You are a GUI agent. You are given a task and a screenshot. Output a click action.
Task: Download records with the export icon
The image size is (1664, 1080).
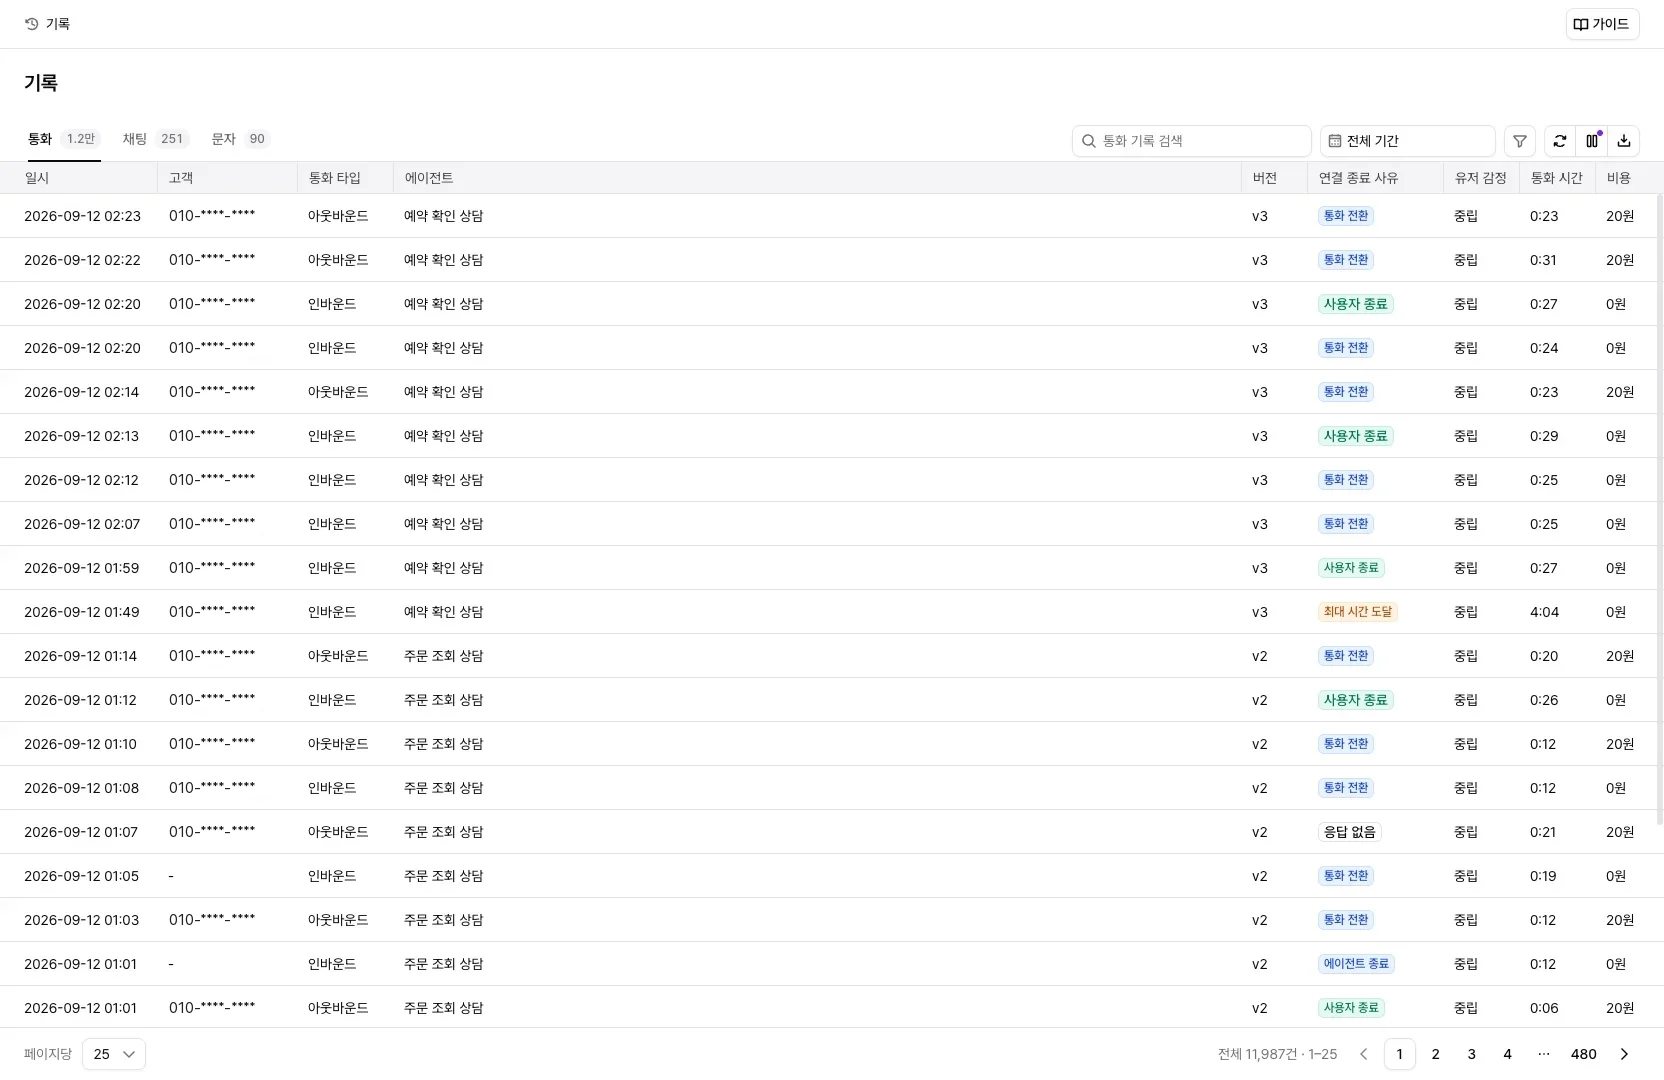click(x=1624, y=141)
